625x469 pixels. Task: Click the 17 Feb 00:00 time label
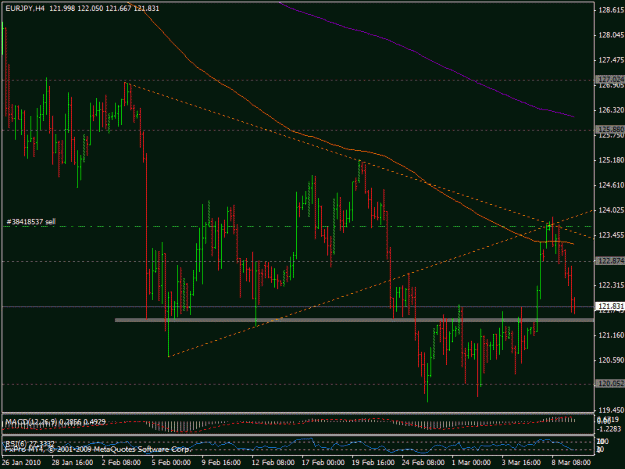point(323,462)
